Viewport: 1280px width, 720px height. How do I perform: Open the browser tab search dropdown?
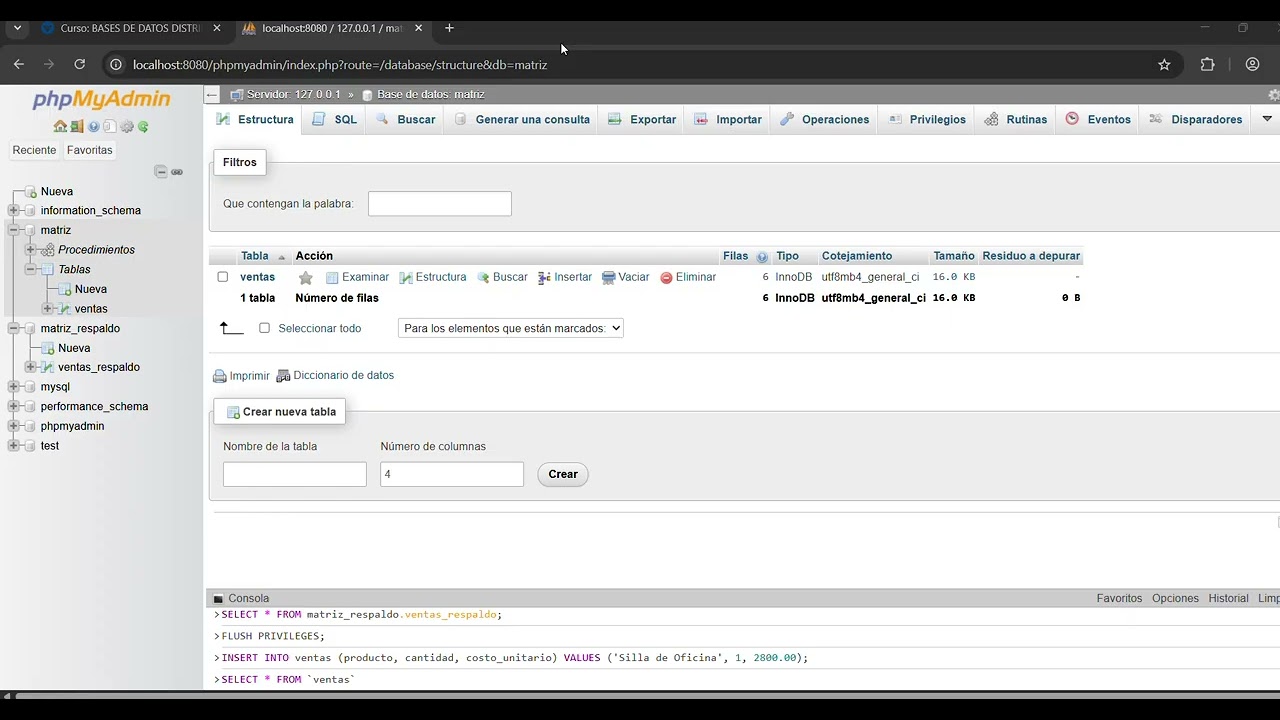pyautogui.click(x=17, y=28)
